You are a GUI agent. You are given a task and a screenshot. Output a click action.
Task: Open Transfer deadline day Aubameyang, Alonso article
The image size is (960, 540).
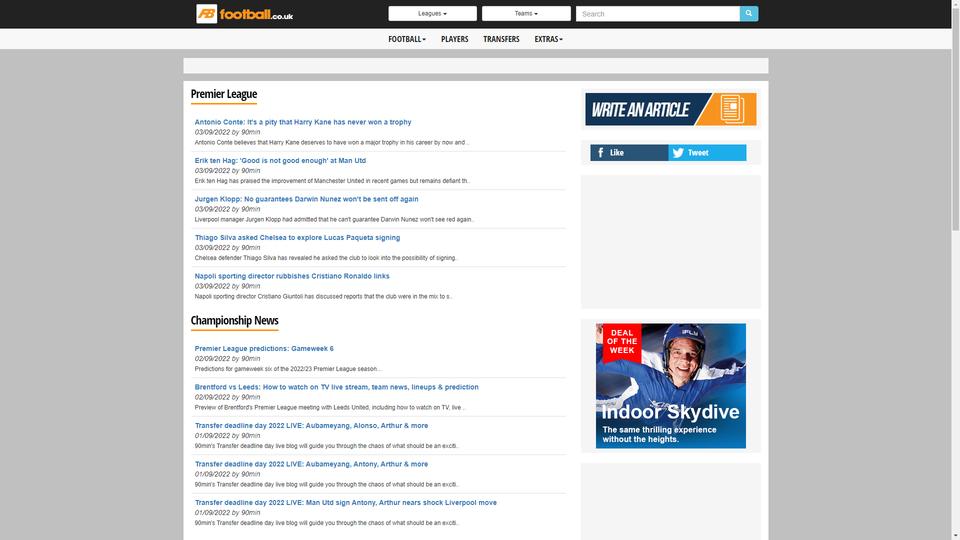(x=312, y=426)
